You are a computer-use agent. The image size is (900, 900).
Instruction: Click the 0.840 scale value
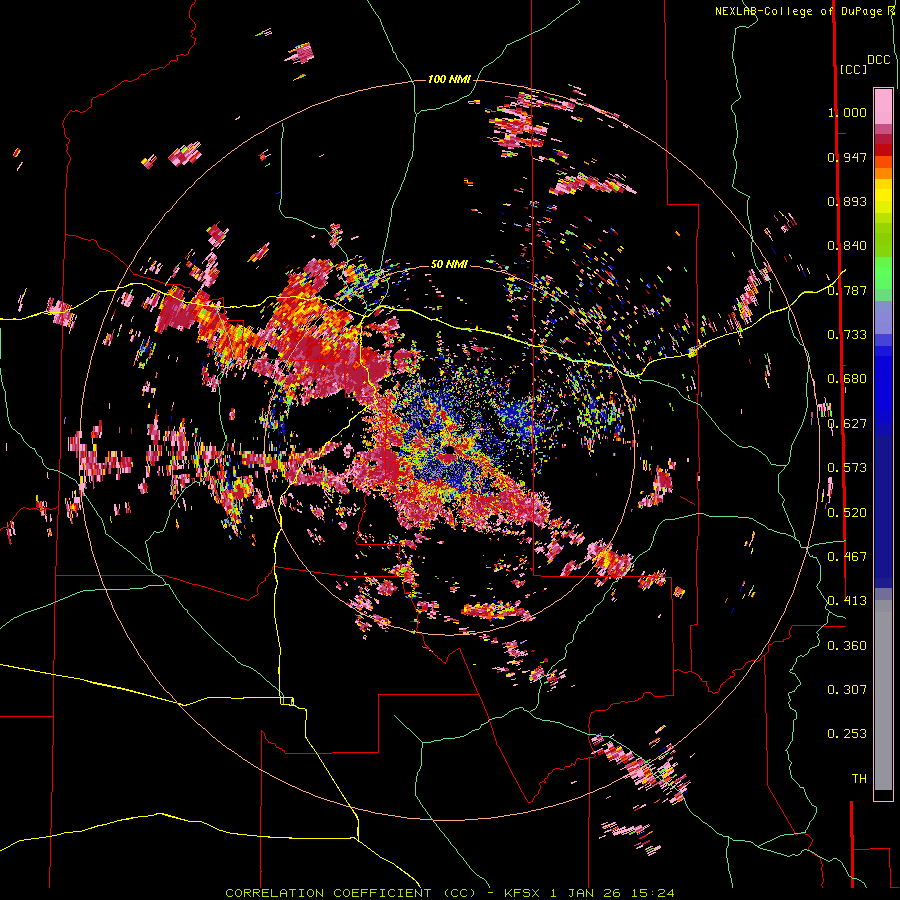tap(847, 246)
